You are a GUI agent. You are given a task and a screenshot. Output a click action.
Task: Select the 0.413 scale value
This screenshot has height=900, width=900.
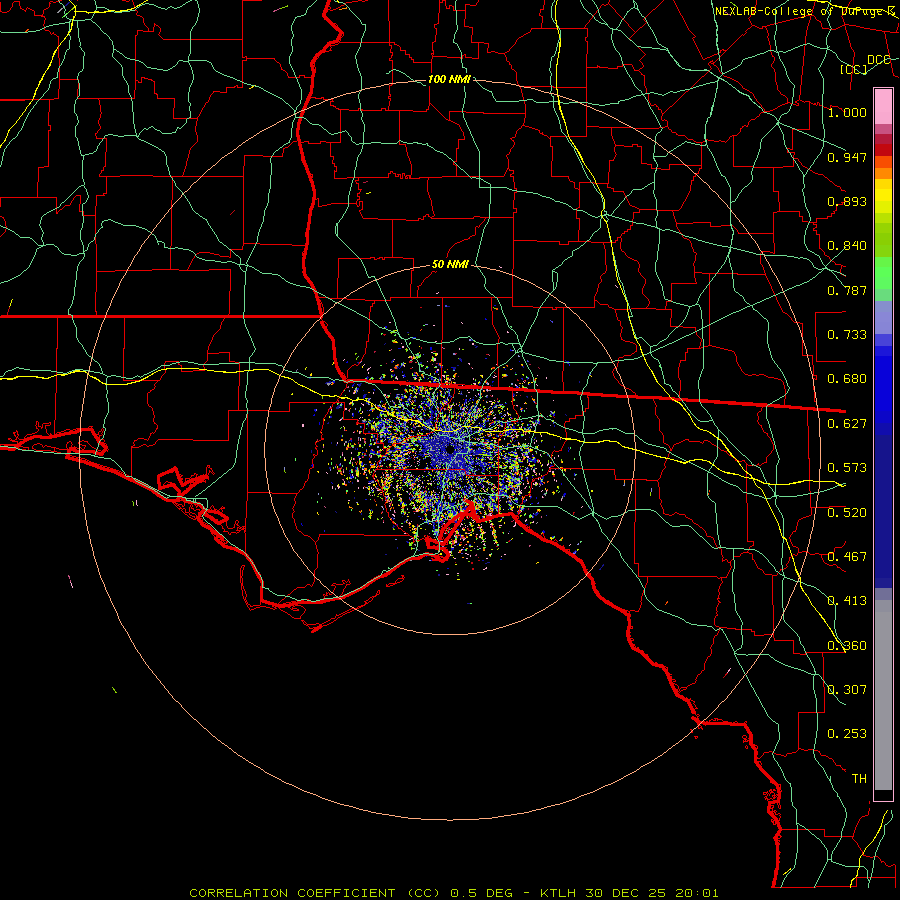click(847, 601)
